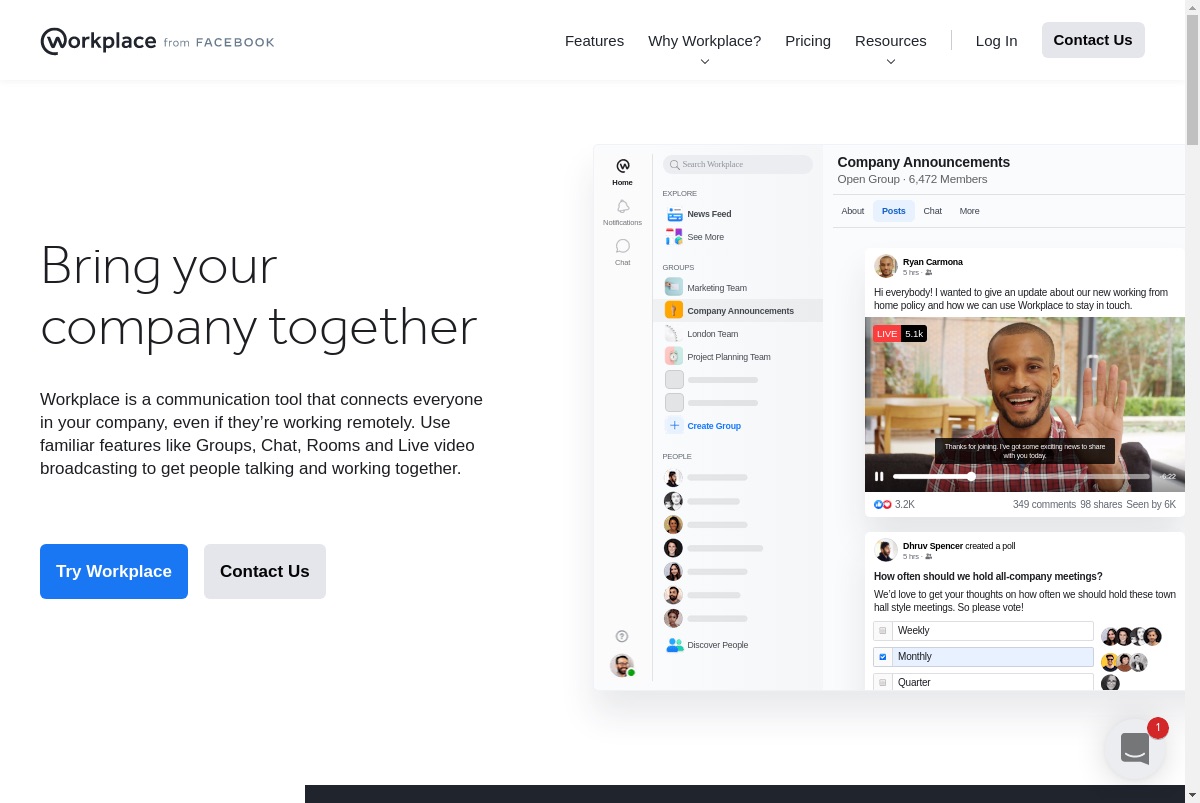
Task: Click the London Team label
Action: click(x=713, y=334)
